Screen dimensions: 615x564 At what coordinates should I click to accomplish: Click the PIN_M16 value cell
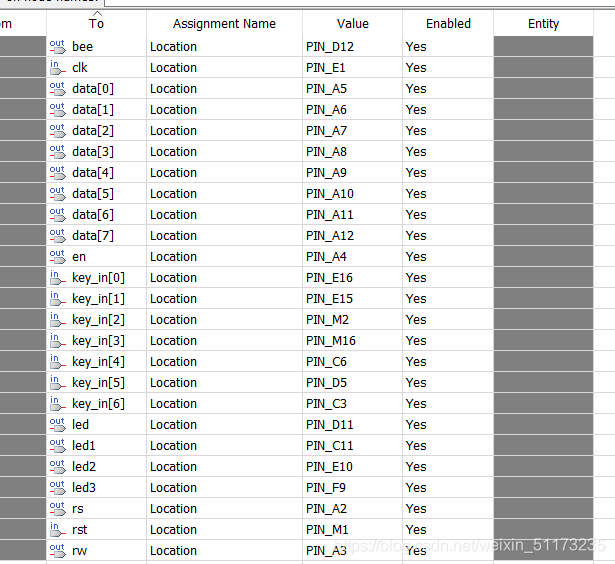point(353,341)
